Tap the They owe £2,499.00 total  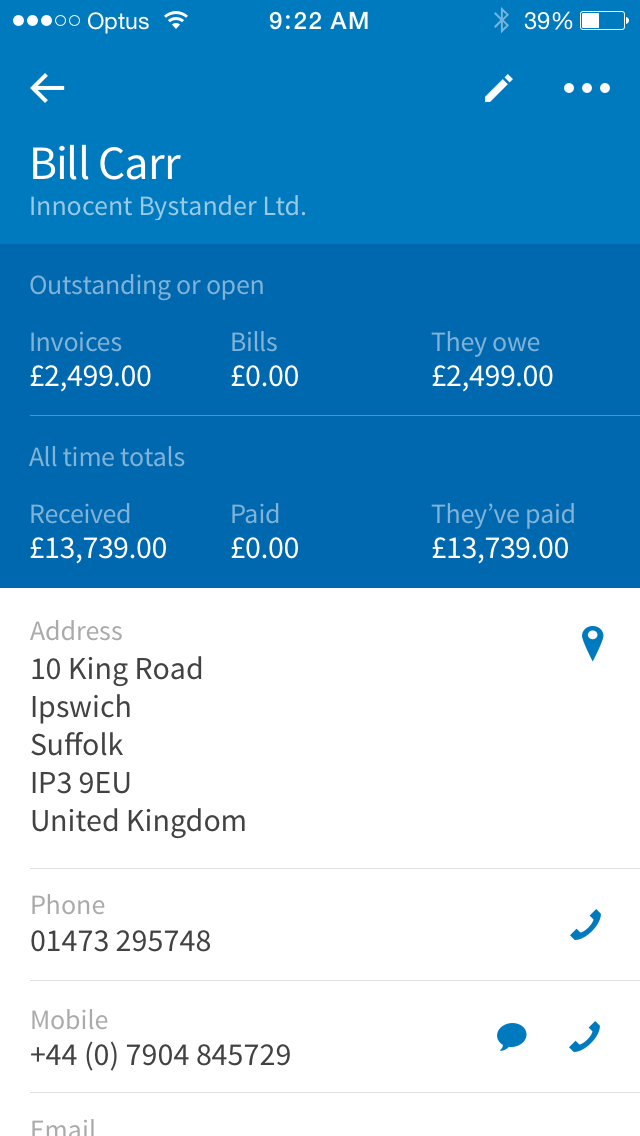point(492,376)
